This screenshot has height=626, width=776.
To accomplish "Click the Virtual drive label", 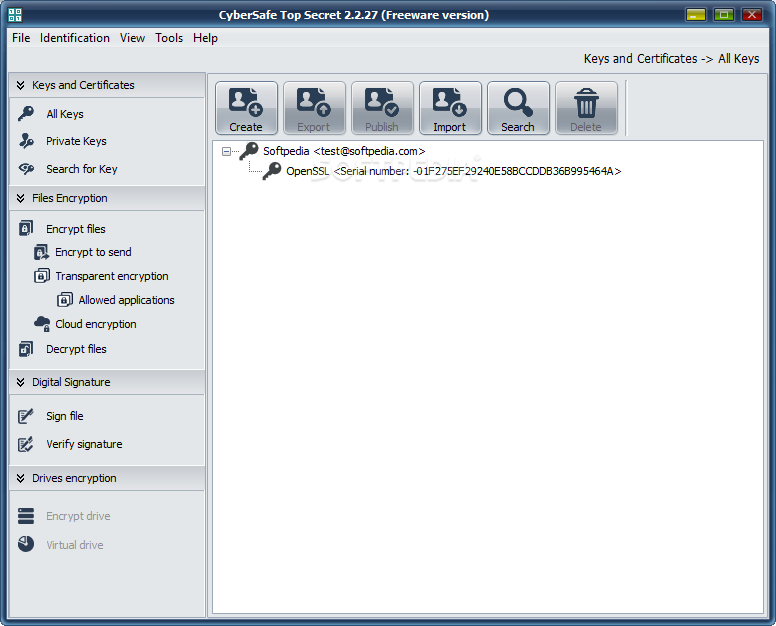I will (75, 545).
